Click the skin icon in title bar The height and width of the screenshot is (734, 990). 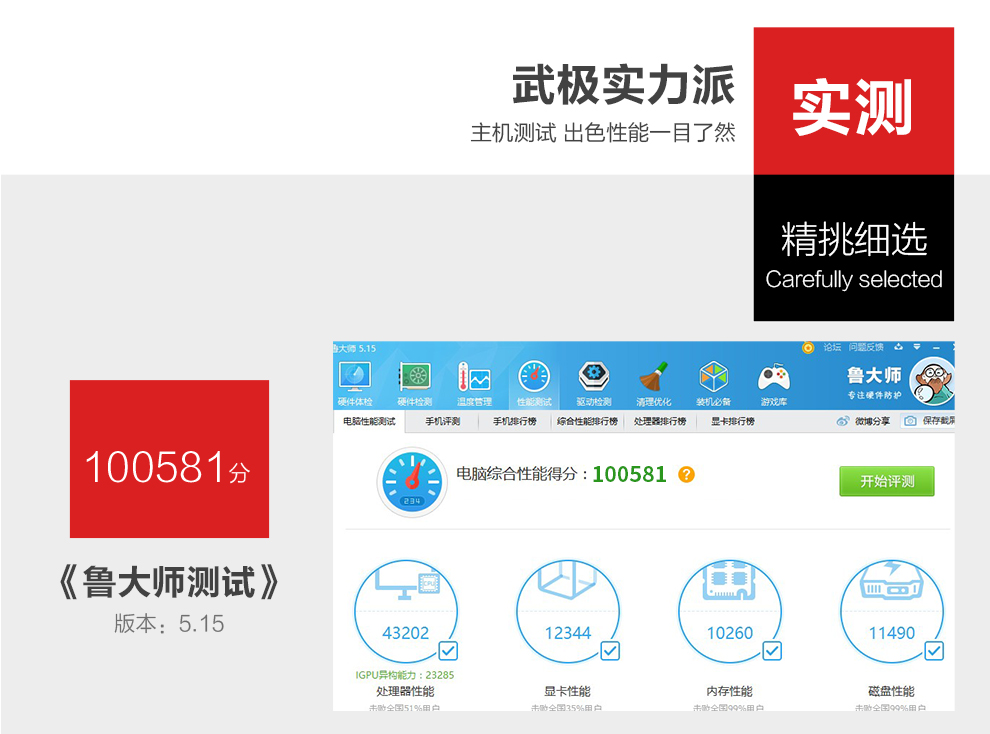click(x=898, y=347)
